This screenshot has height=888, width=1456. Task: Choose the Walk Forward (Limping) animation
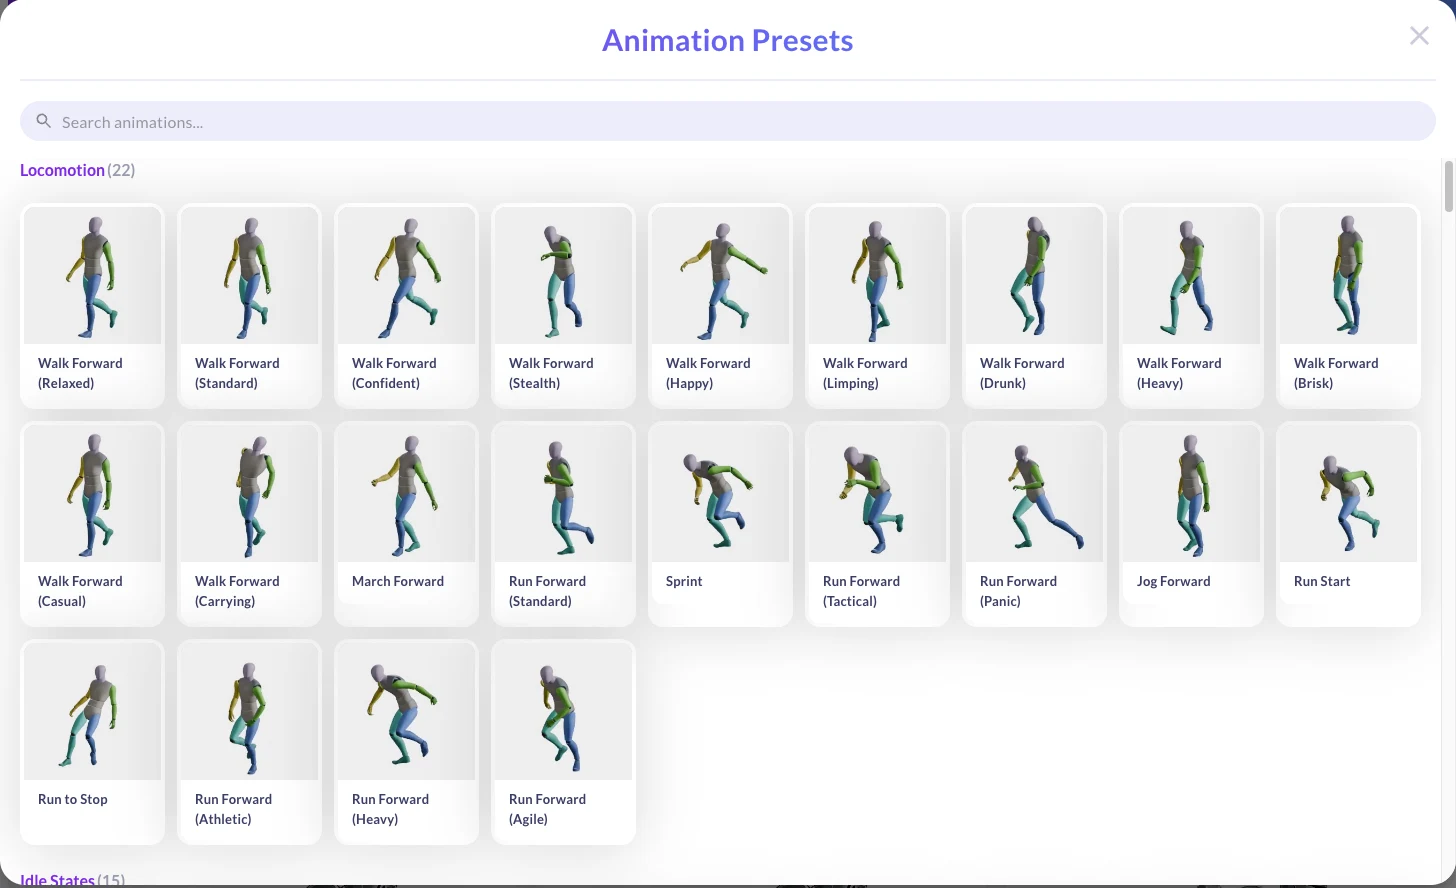[x=877, y=306]
